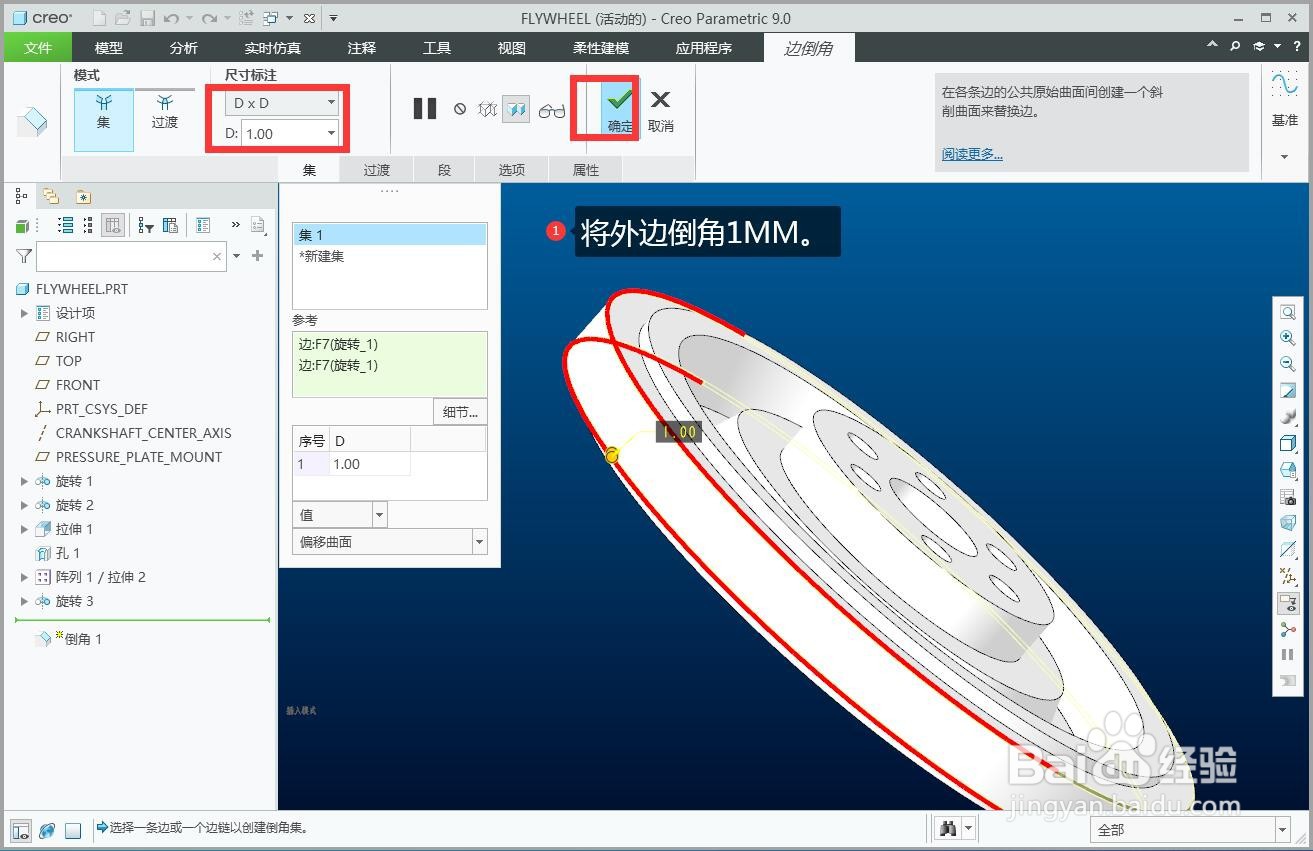Click the tree filter icon
This screenshot has height=851, width=1313.
(146, 225)
